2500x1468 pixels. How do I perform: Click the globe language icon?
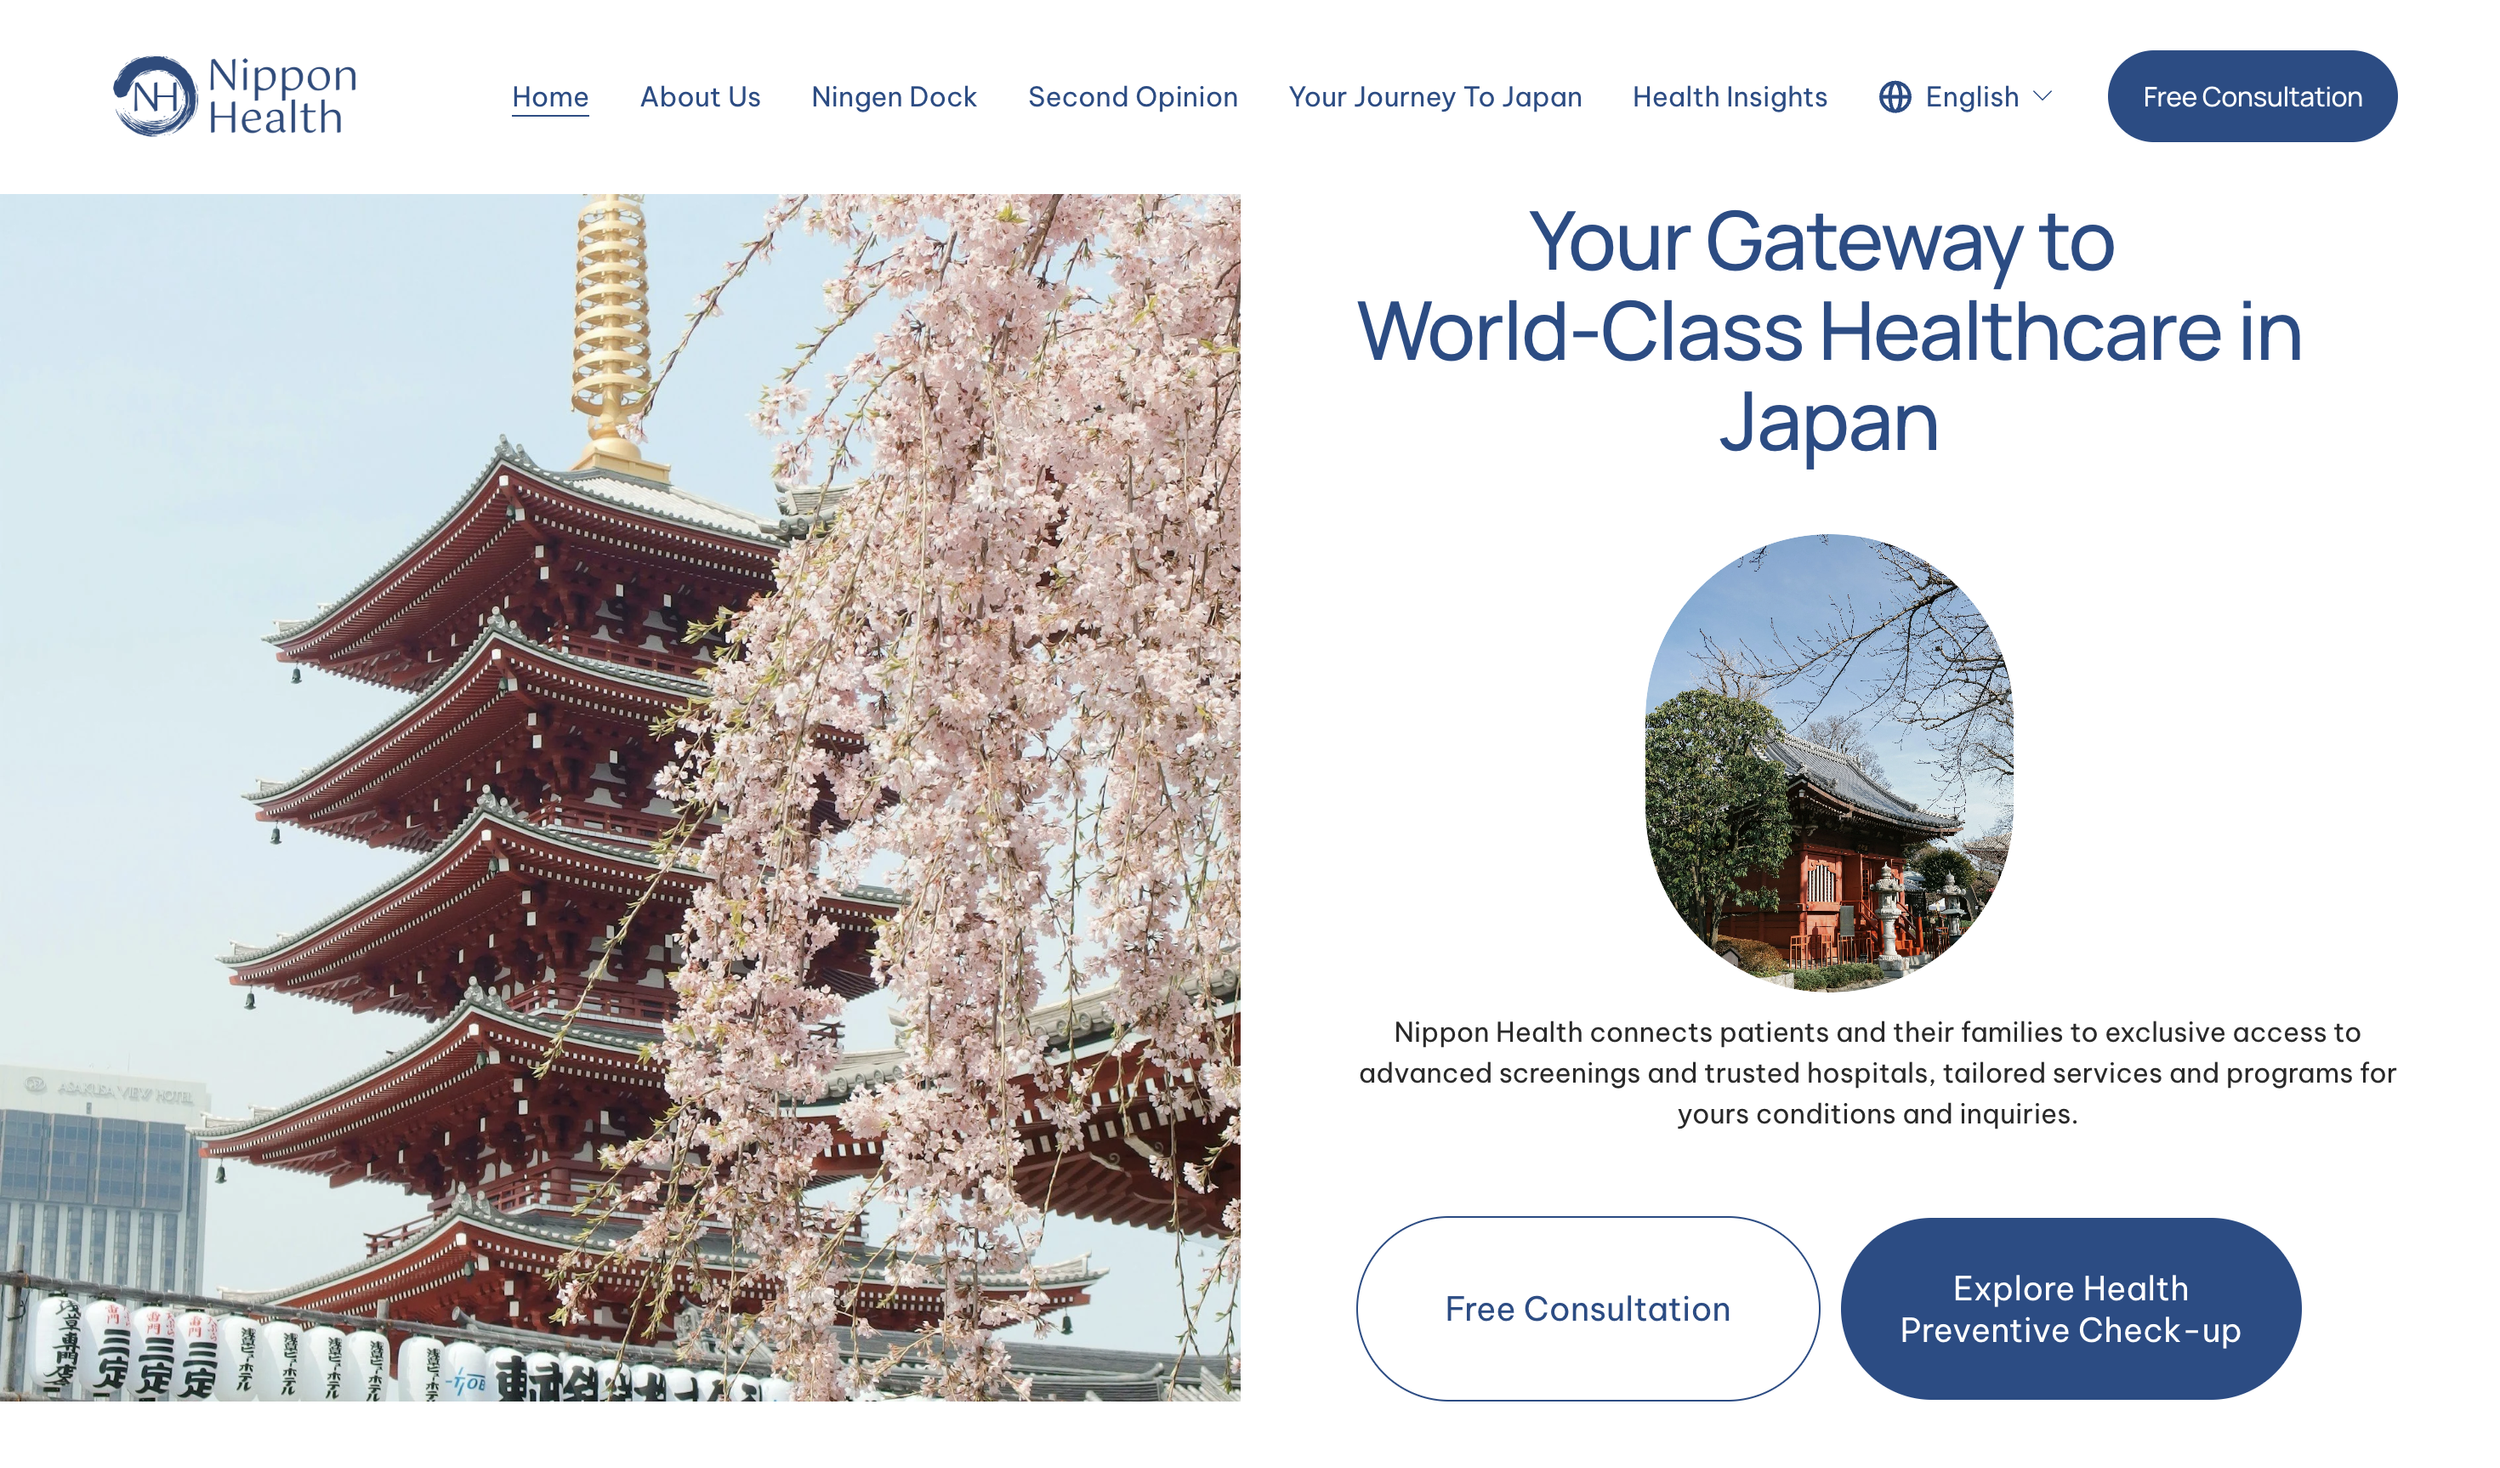1894,97
